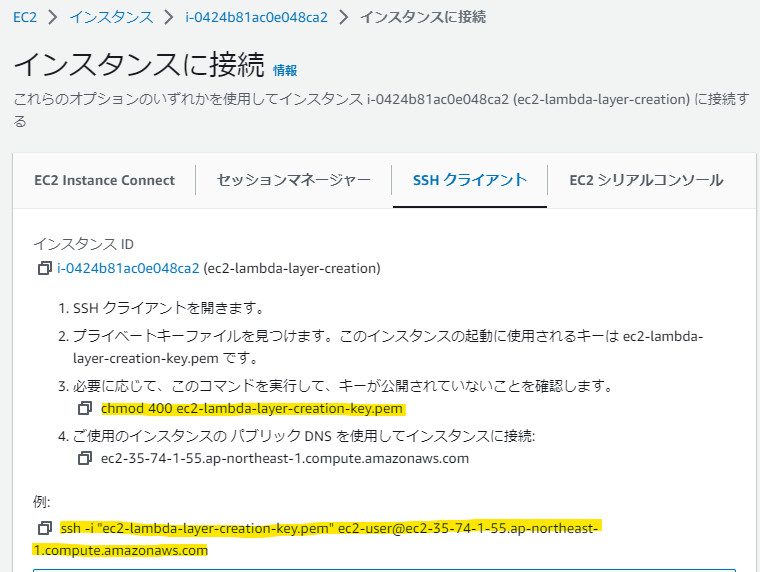This screenshot has height=572, width=760.
Task: Click the 例: label
Action: point(42,502)
